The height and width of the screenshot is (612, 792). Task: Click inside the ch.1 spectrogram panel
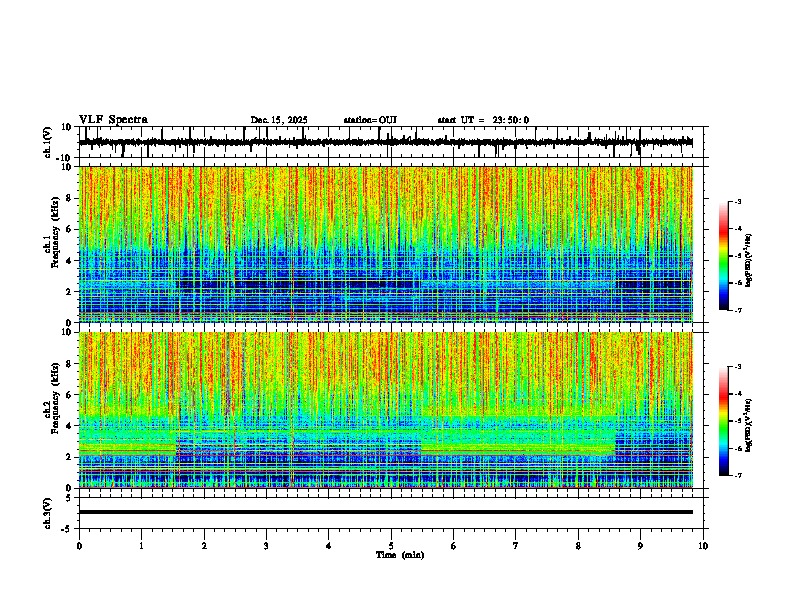386,244
